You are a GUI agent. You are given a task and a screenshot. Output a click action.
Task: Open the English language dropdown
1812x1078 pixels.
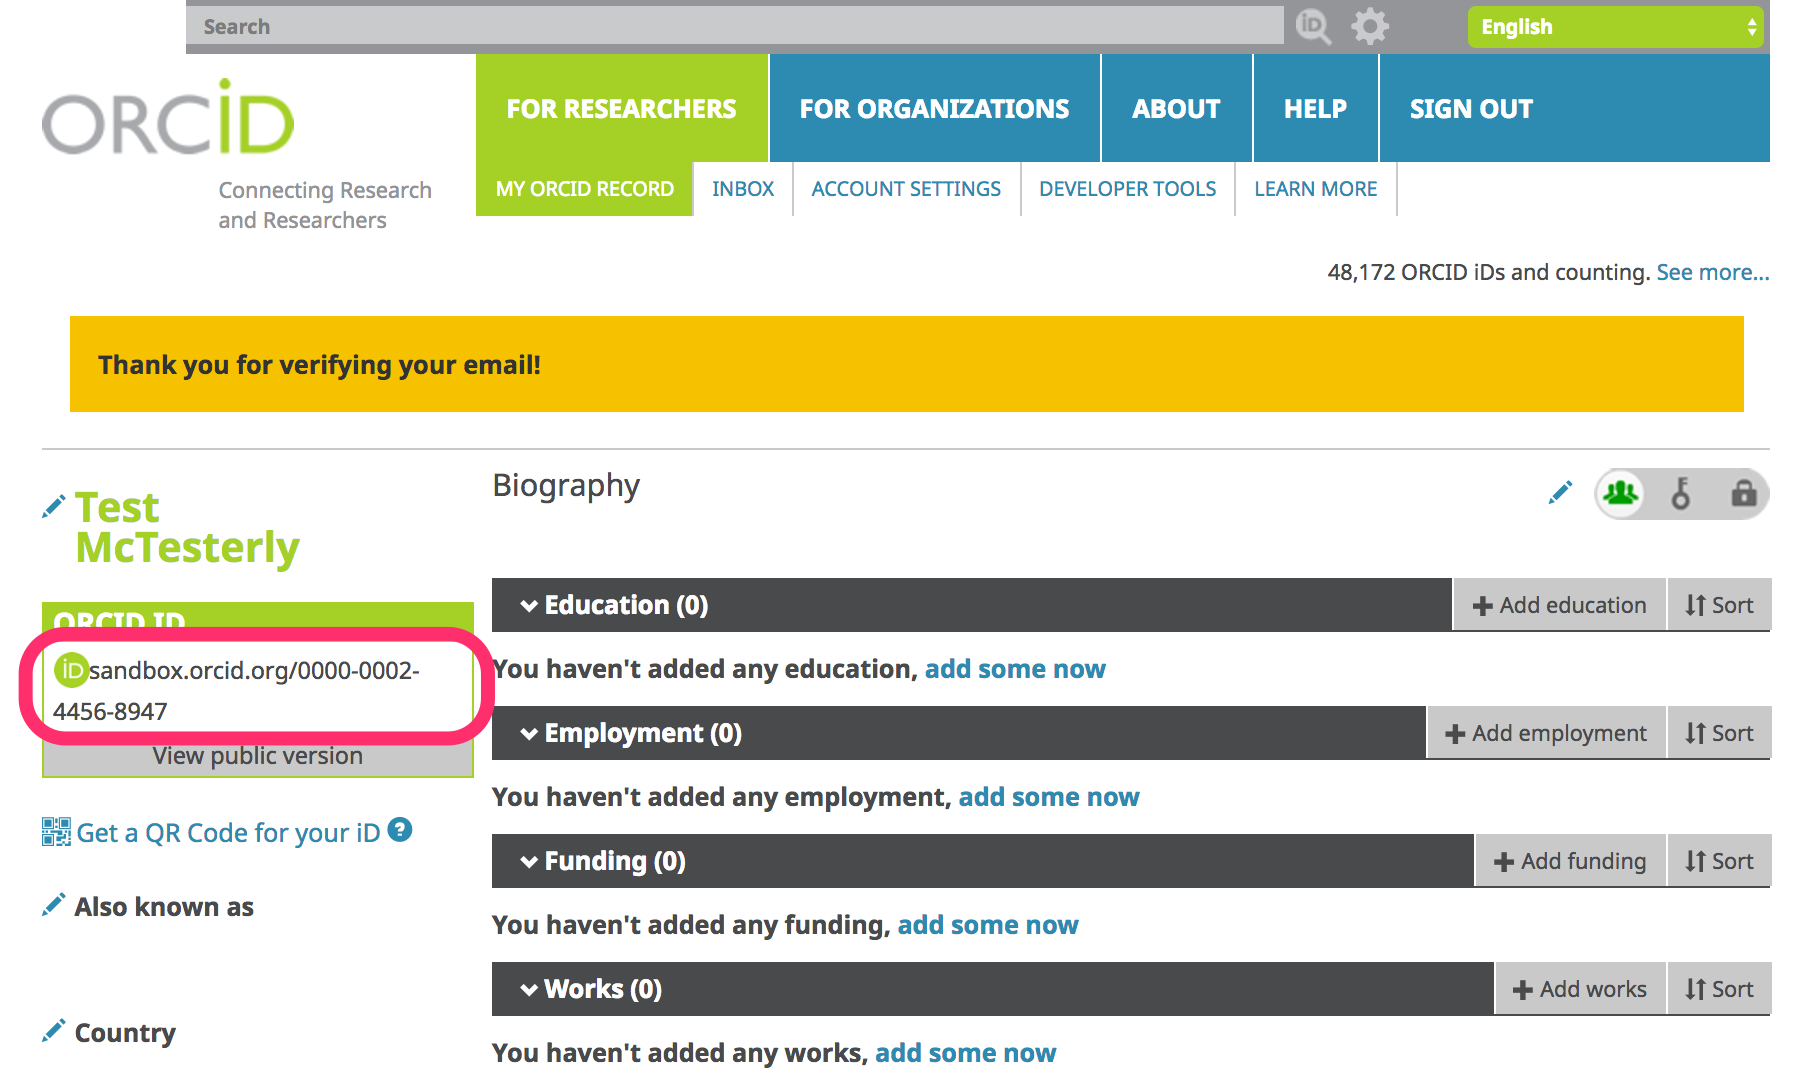tap(1616, 27)
